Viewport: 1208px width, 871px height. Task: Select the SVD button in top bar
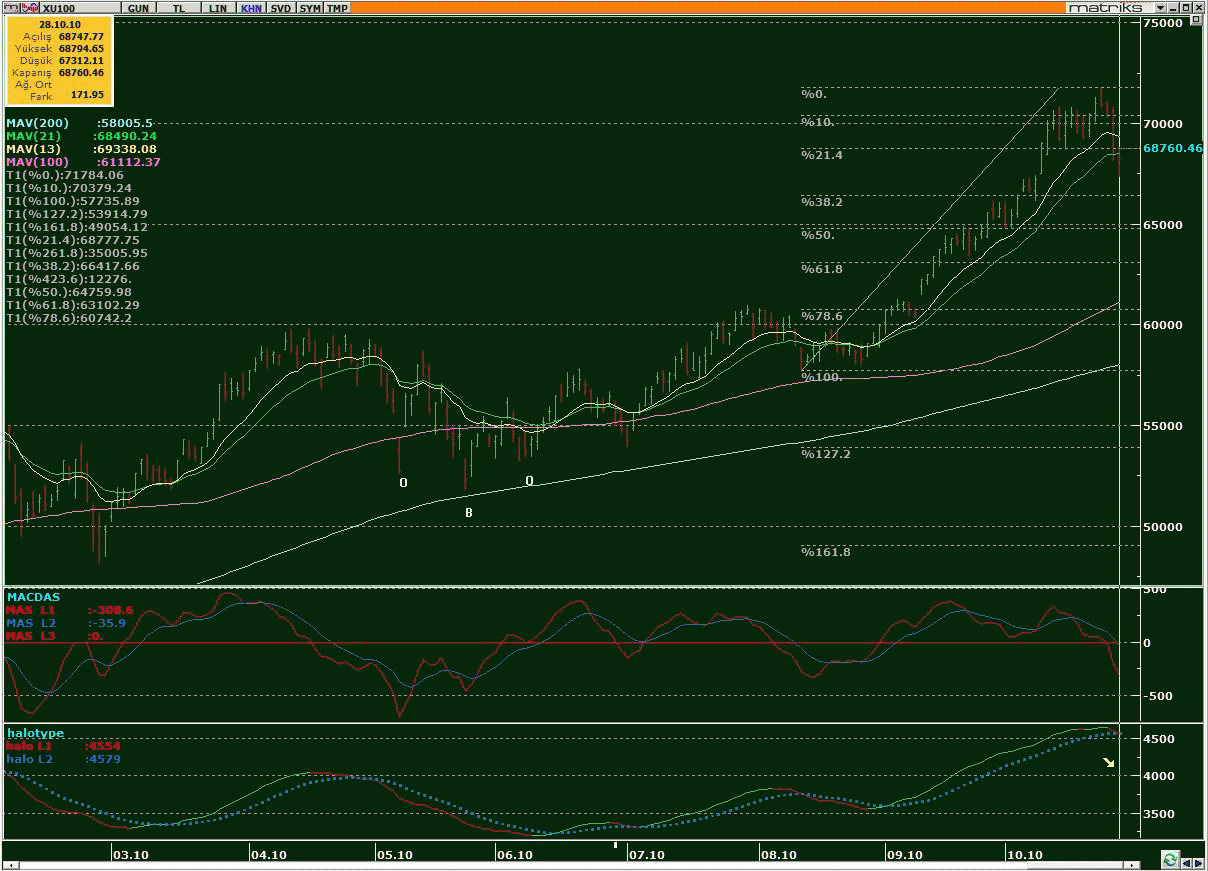282,8
